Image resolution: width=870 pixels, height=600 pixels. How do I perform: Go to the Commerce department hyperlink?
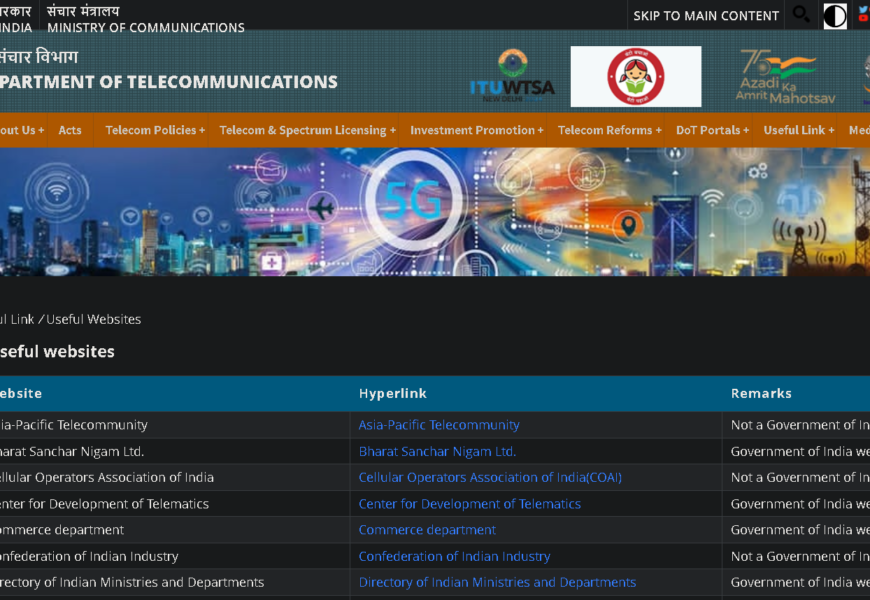pyautogui.click(x=427, y=530)
